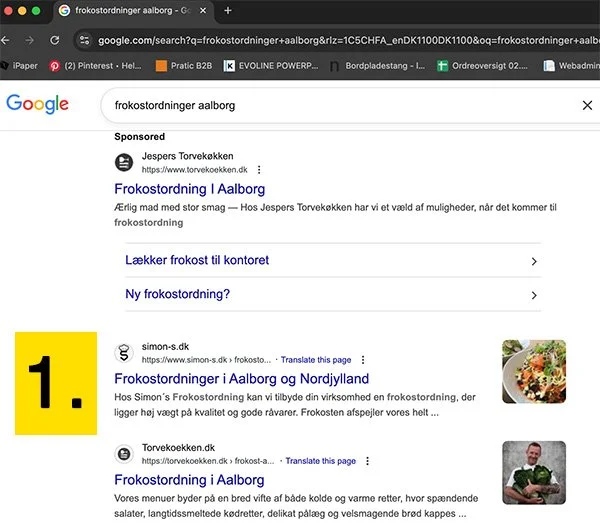Viewport: 600px width, 523px height.
Task: Click the Jespers Torvekøkken advertiser name
Action: (188, 156)
